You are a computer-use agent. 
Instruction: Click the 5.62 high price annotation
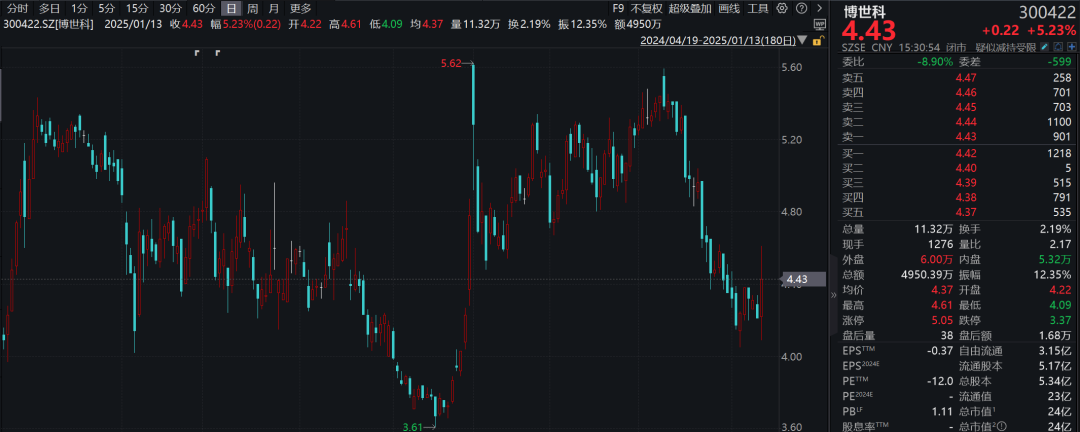(451, 63)
